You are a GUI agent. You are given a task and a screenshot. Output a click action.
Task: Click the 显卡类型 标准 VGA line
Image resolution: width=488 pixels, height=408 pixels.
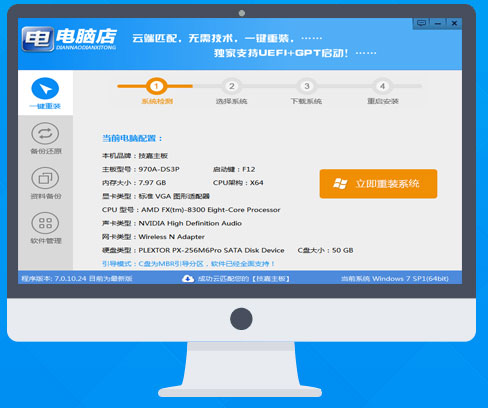point(156,196)
